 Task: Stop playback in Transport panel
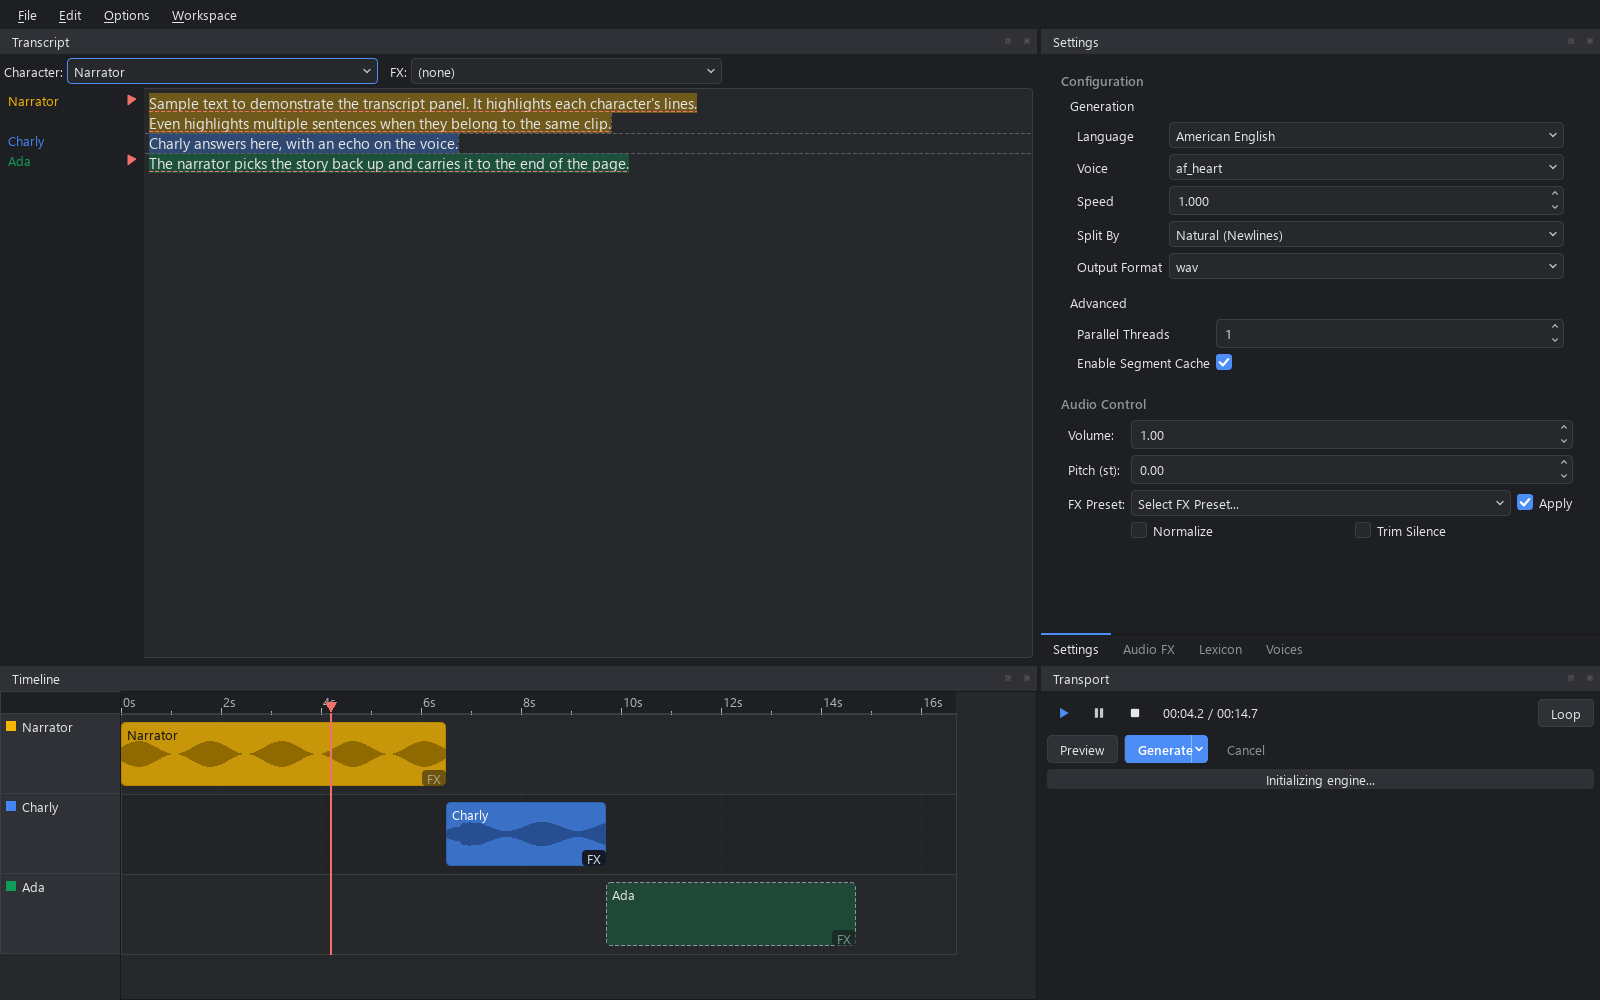pos(1135,713)
